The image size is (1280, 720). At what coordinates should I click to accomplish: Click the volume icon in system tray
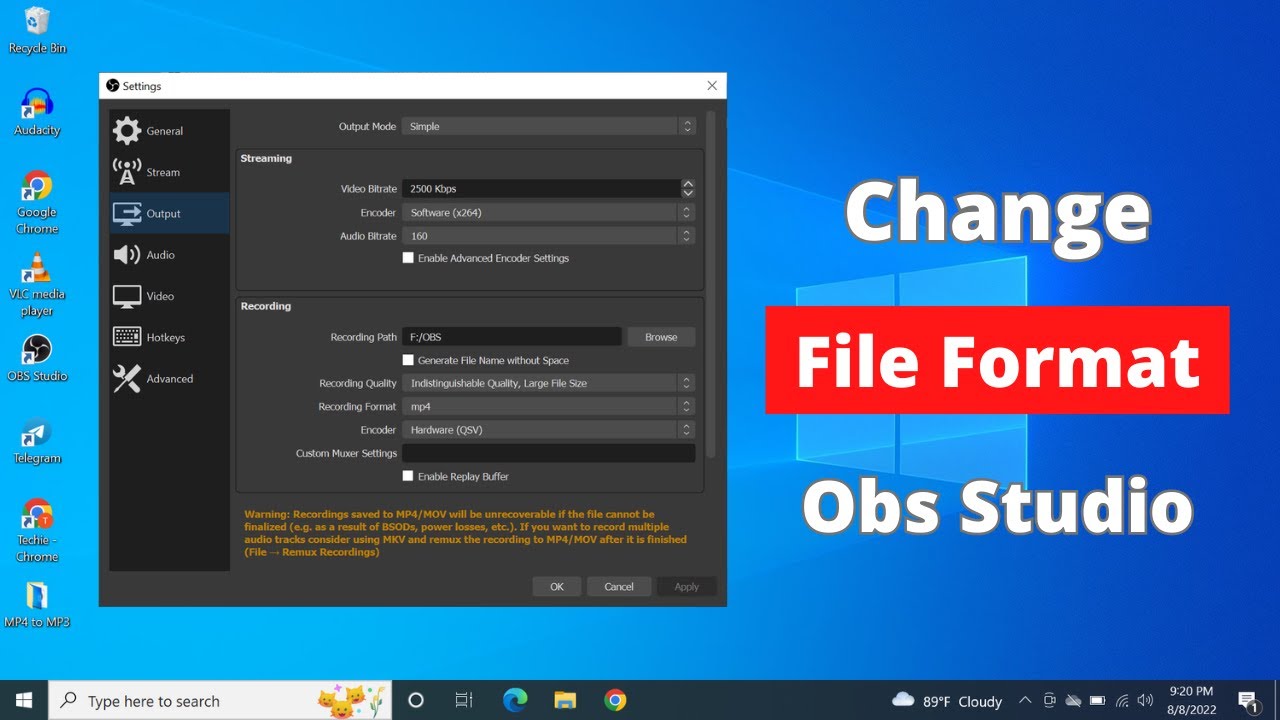click(x=1145, y=700)
